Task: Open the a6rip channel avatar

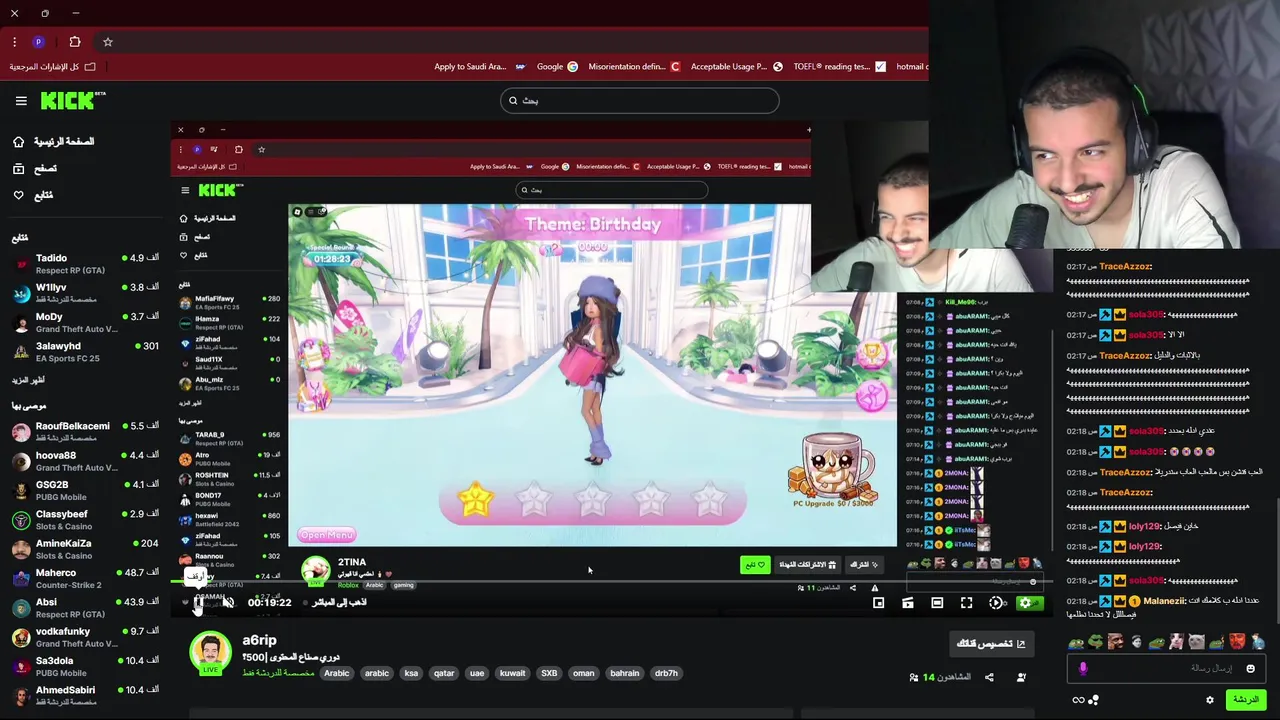Action: point(210,653)
